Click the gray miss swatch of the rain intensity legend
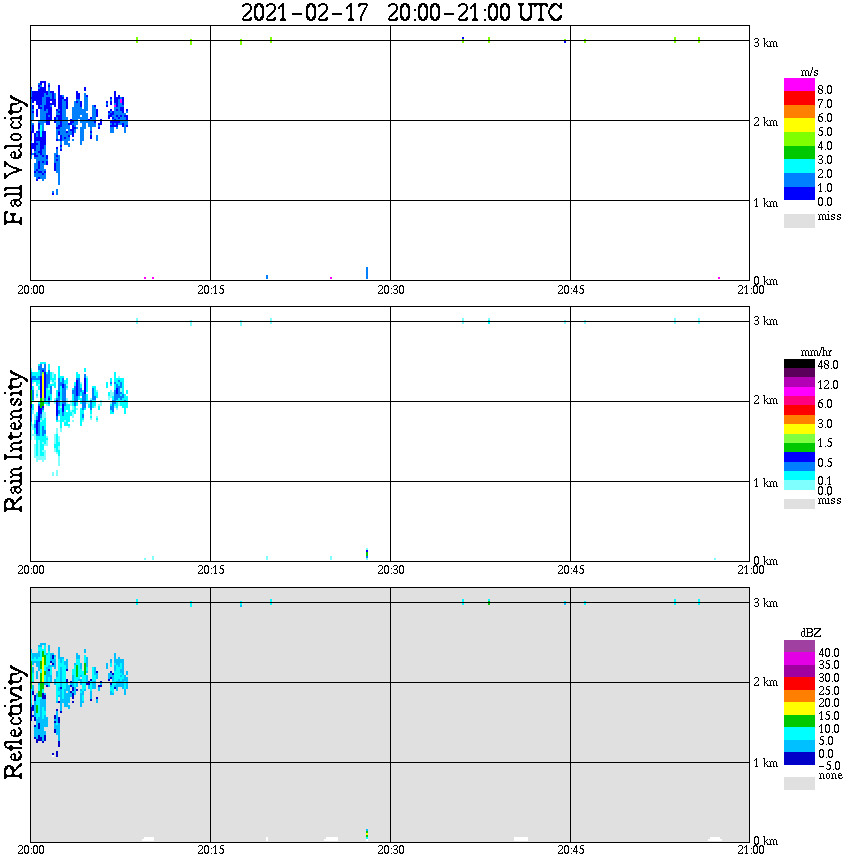The height and width of the screenshot is (868, 850). point(799,504)
